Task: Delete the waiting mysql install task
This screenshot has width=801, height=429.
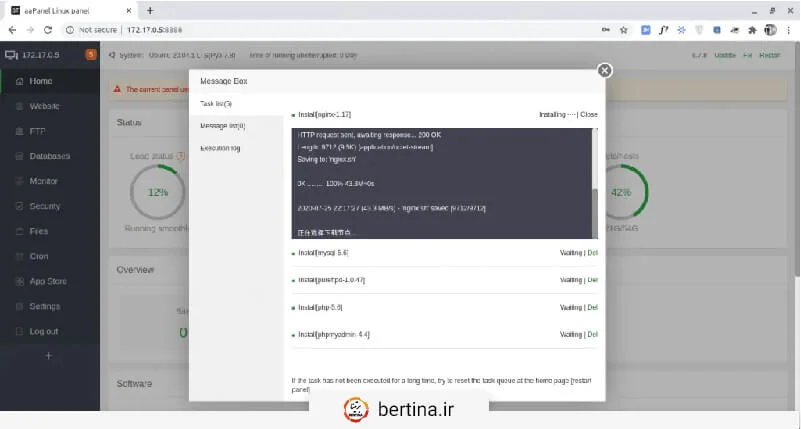Action: (592, 253)
